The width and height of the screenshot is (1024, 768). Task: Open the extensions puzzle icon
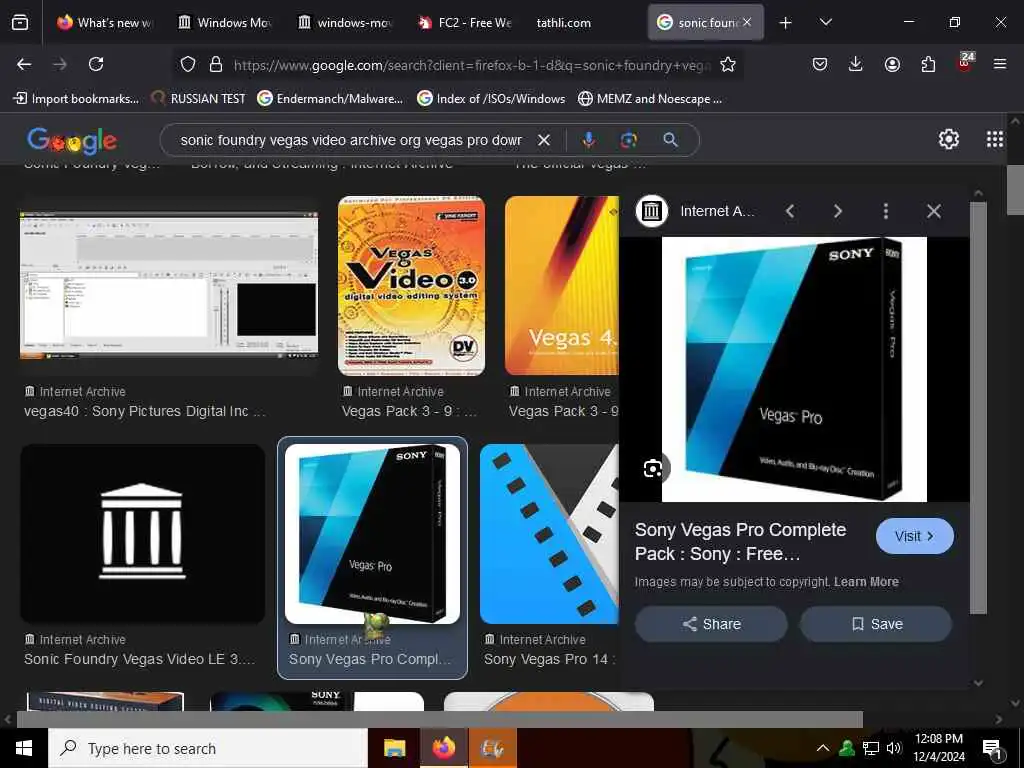(928, 64)
